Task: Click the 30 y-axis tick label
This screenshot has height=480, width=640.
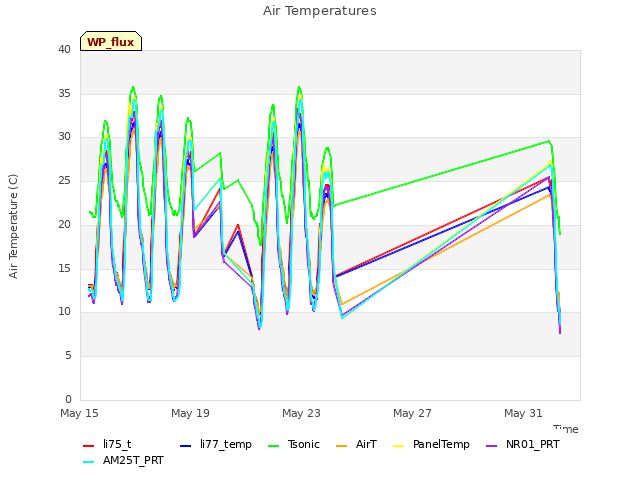Action: tap(64, 137)
